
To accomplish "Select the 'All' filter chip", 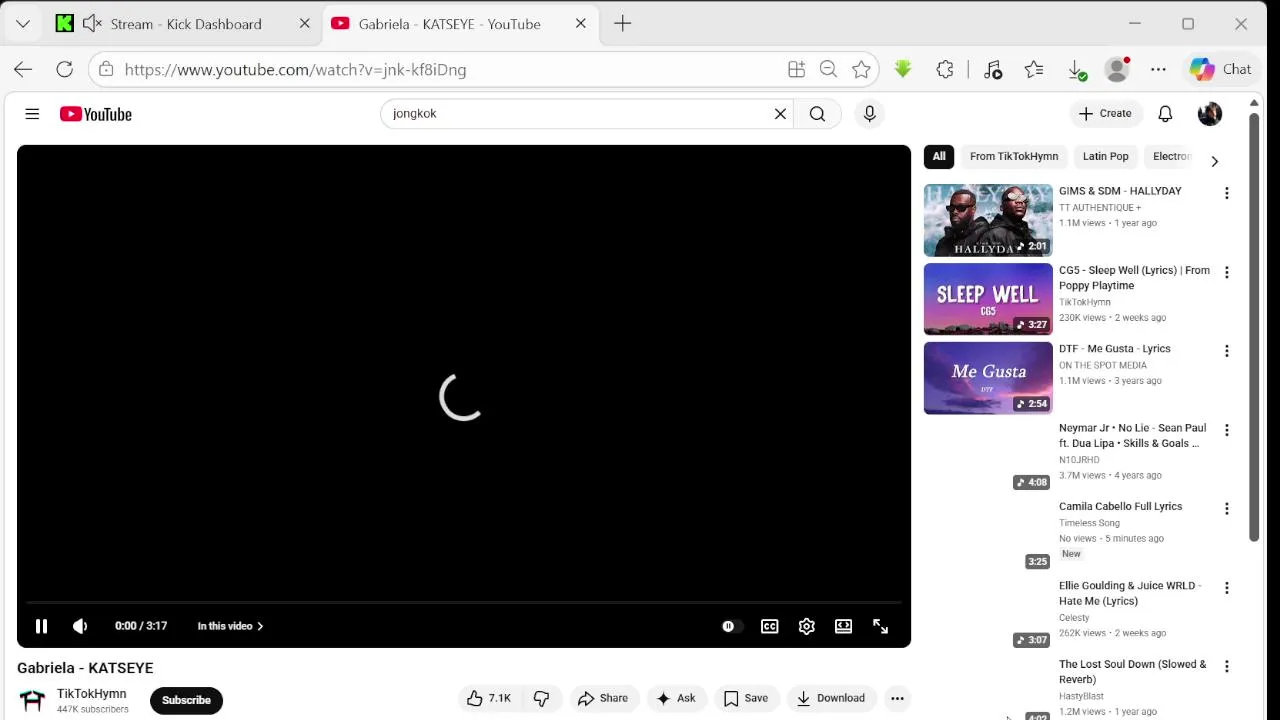I will click(939, 156).
